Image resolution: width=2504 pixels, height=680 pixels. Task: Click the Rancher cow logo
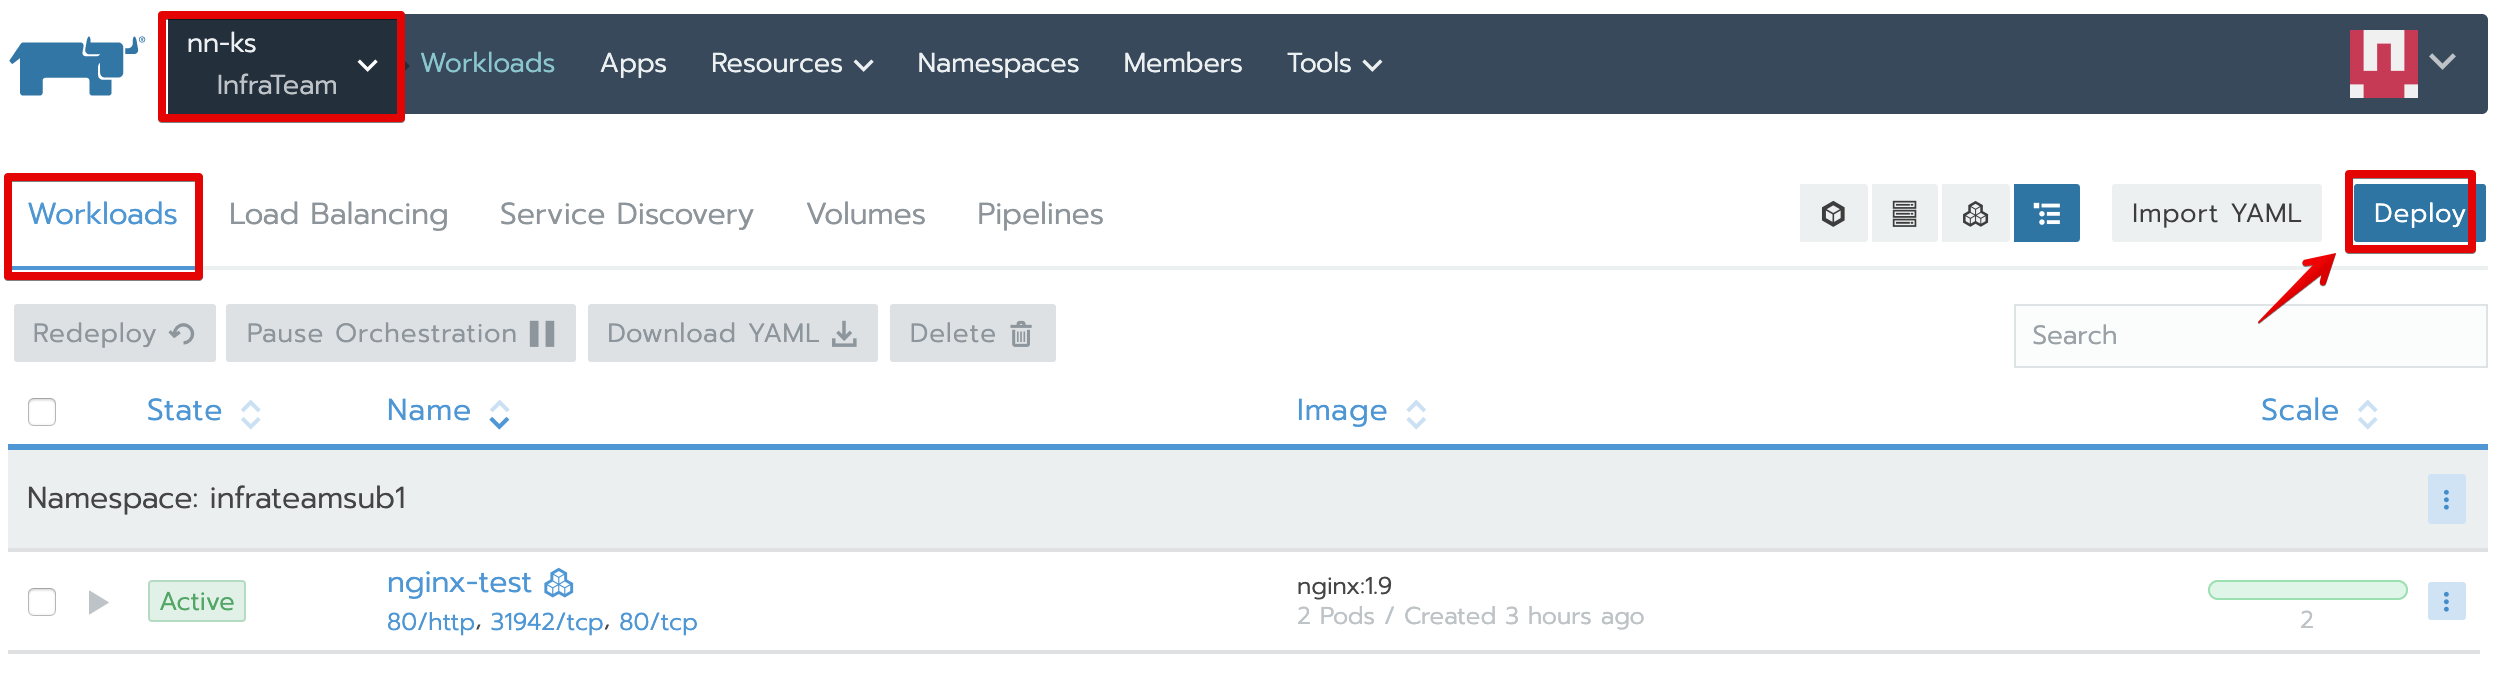coord(76,66)
